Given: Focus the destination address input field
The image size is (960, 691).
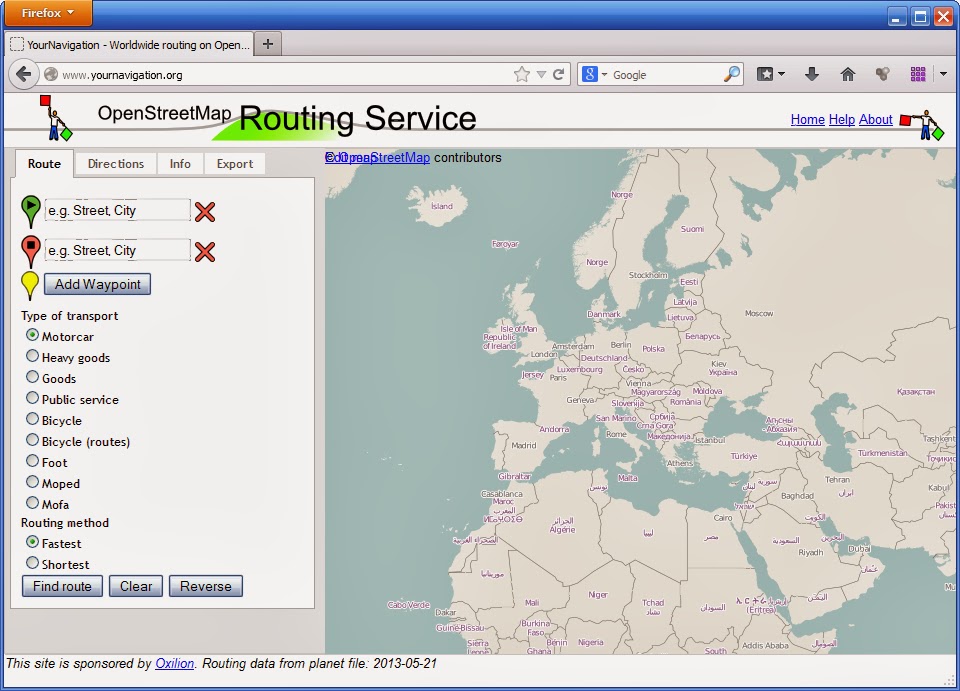Looking at the screenshot, I should click(118, 250).
